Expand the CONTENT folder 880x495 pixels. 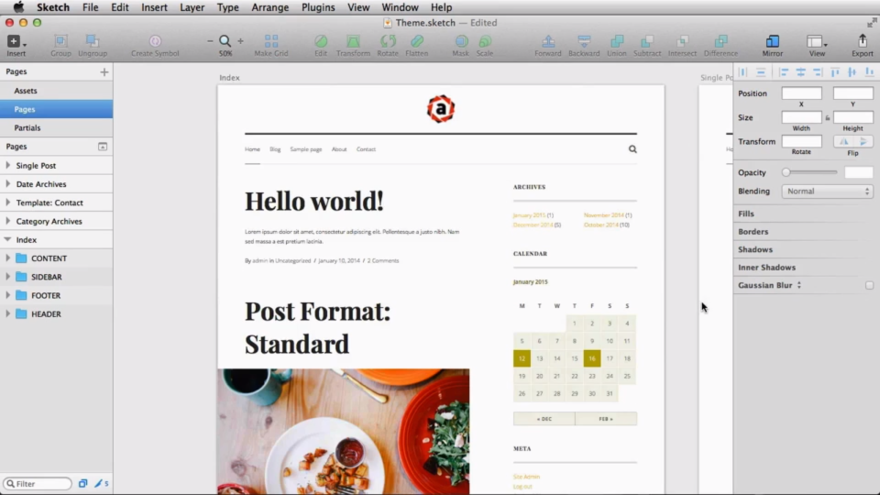pos(7,258)
